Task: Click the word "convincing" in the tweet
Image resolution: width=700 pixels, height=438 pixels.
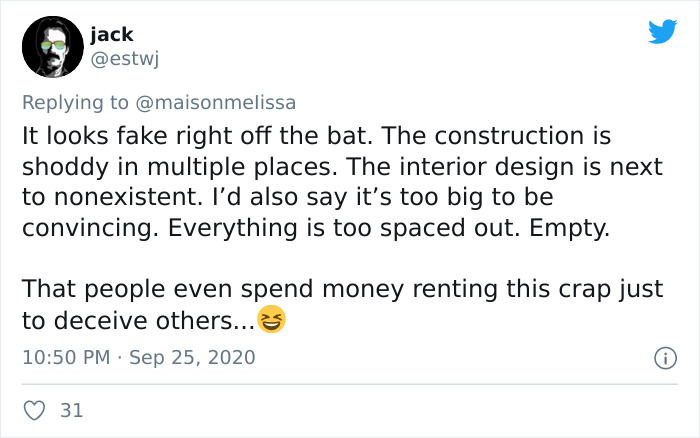Action: pyautogui.click(x=85, y=228)
